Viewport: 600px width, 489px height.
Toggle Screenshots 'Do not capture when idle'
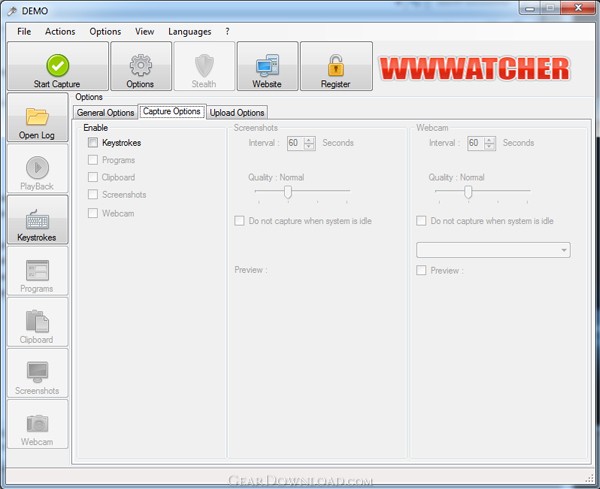[239, 221]
